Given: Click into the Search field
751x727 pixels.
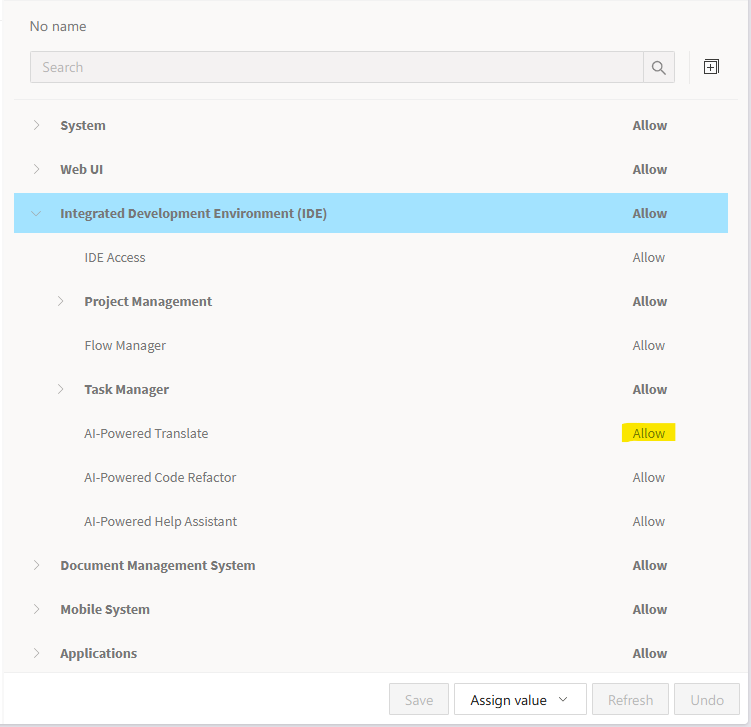Looking at the screenshot, I should click(336, 68).
